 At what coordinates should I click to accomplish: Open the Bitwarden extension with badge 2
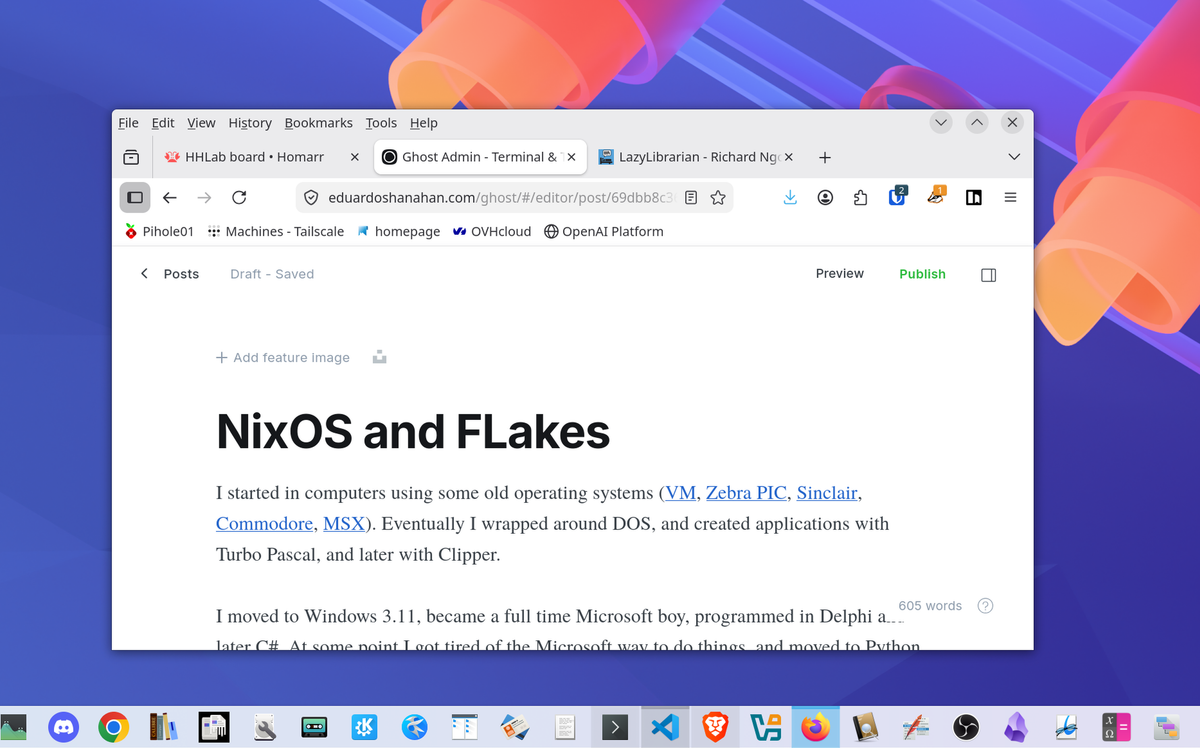tap(895, 198)
